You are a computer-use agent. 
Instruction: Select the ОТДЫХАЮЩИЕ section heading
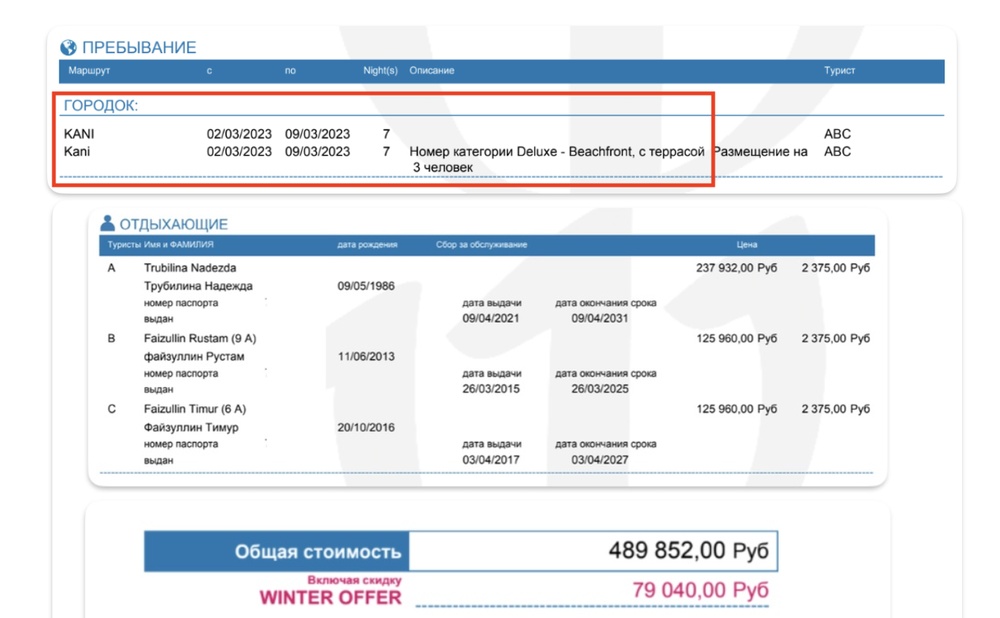(173, 224)
